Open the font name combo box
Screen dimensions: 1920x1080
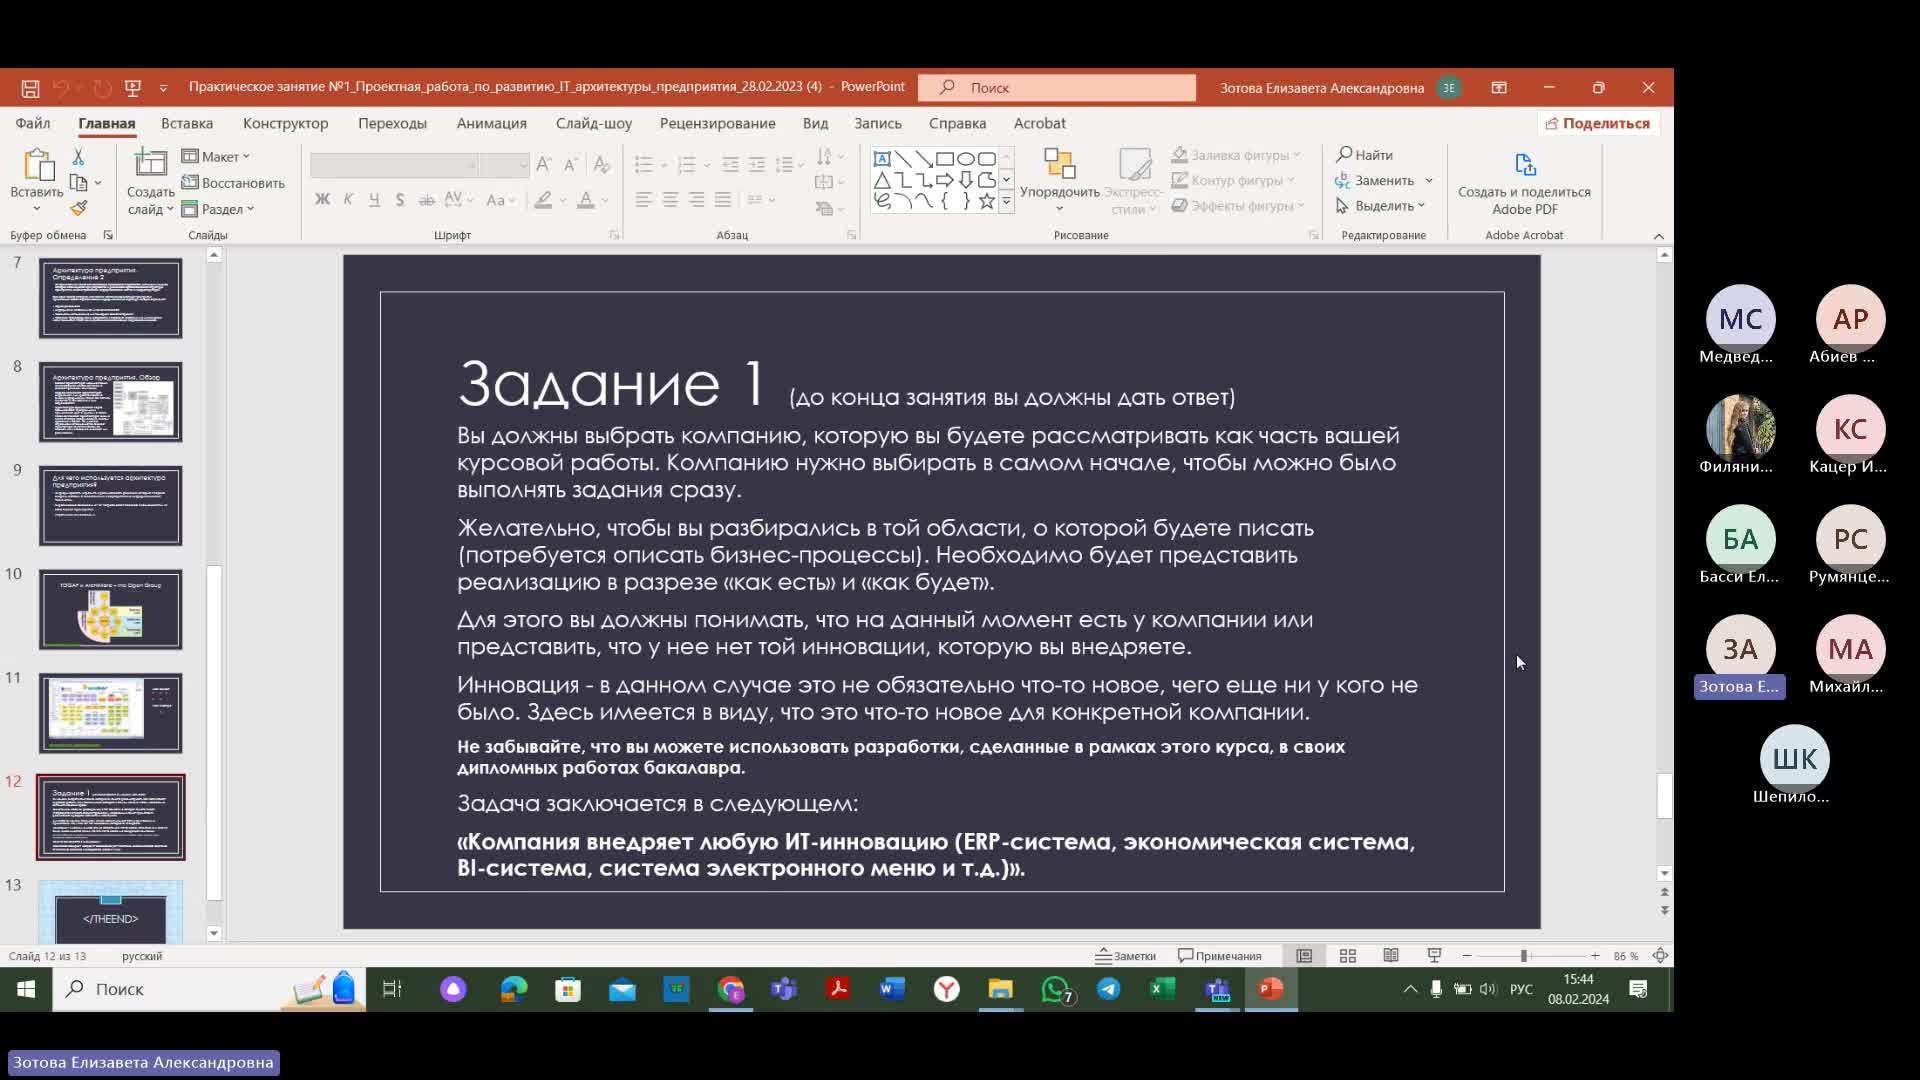[394, 164]
